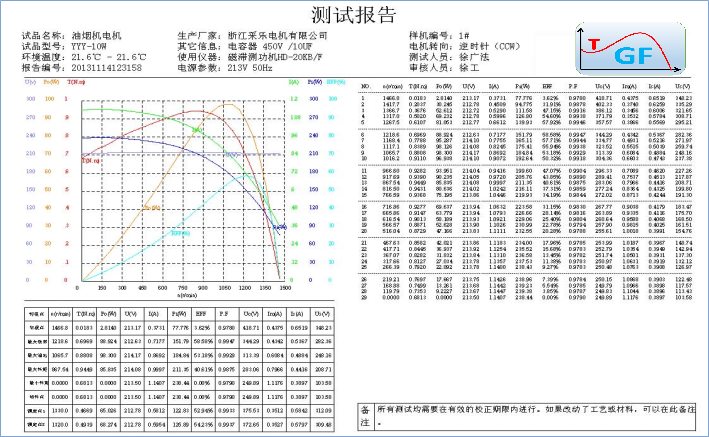This screenshot has height=437, width=709.
Task: Click the 测试报告 report title
Action: (354, 17)
